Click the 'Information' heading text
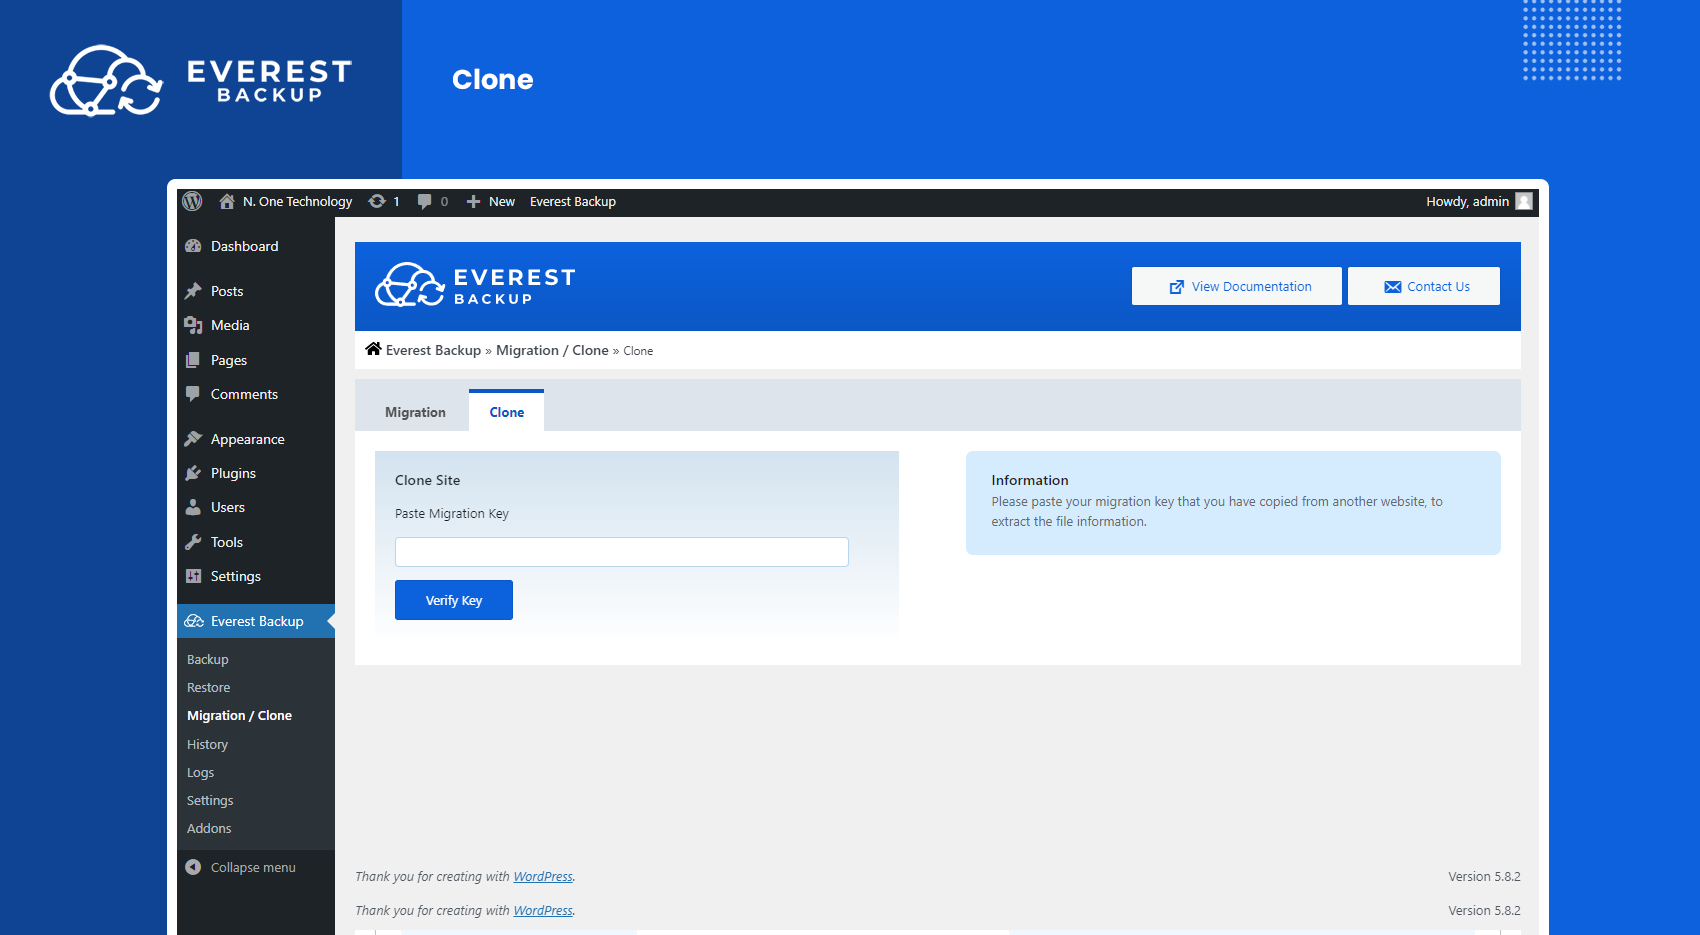1700x935 pixels. click(x=1030, y=480)
